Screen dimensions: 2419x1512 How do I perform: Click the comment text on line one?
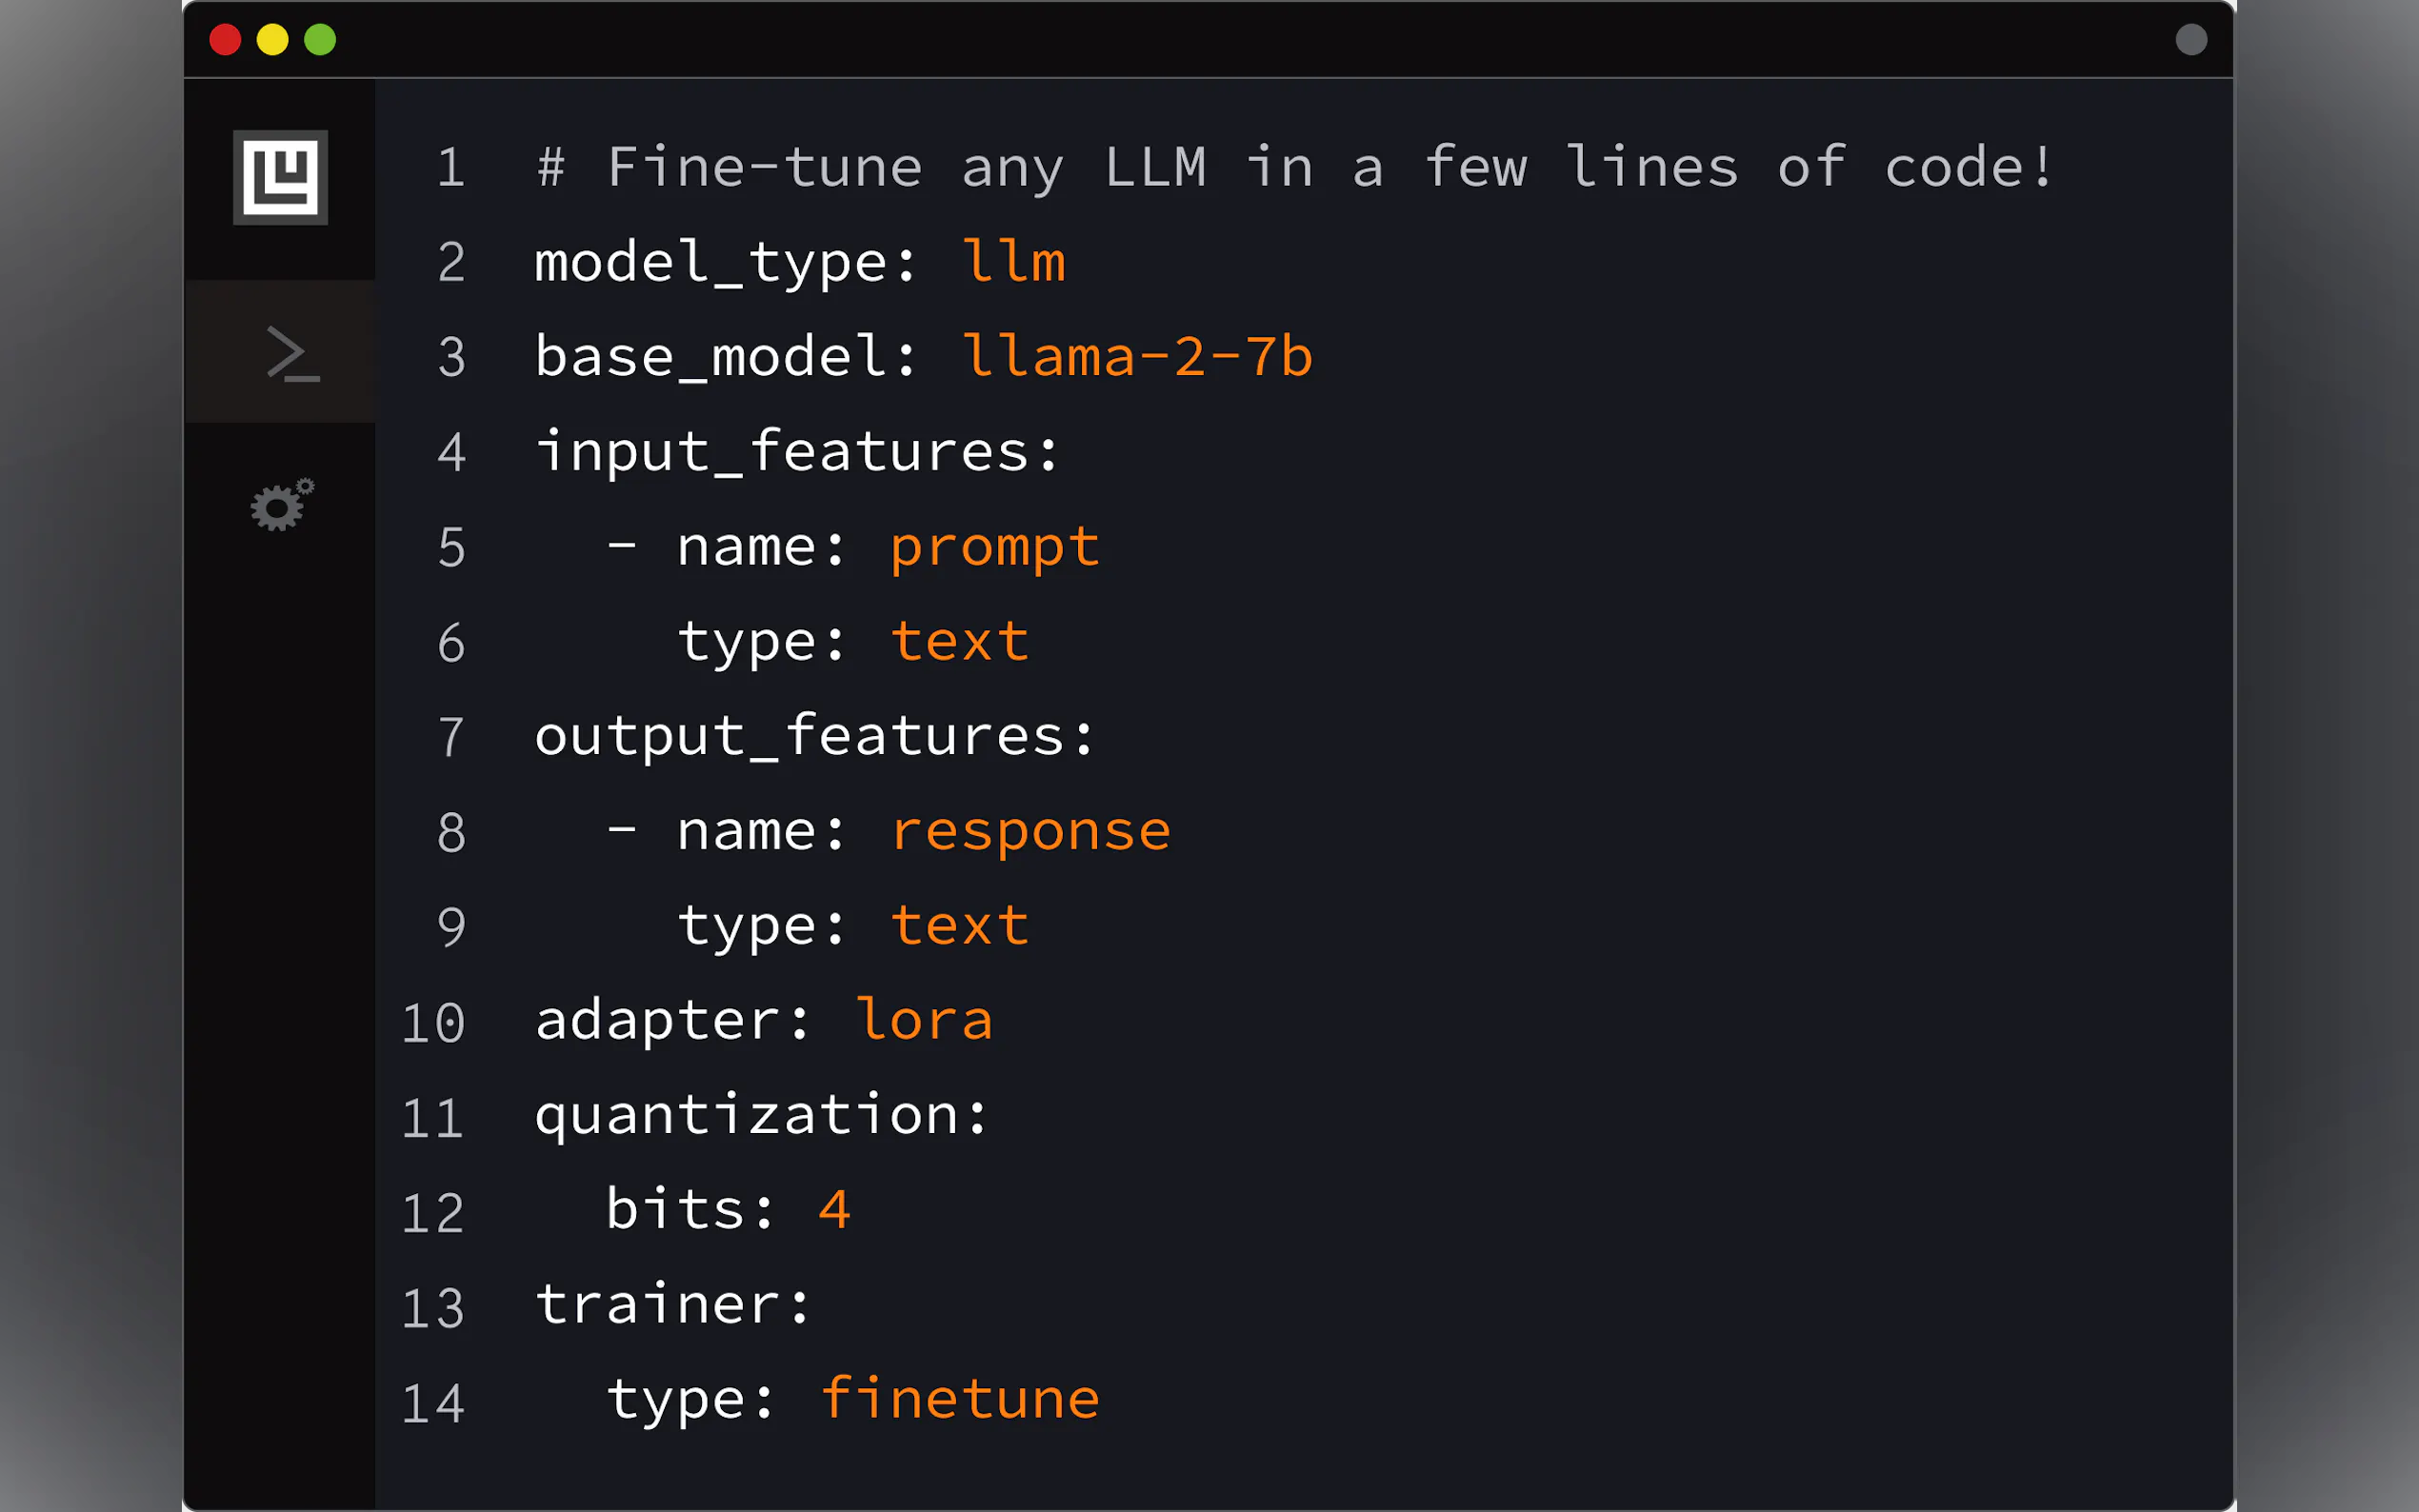(1294, 167)
